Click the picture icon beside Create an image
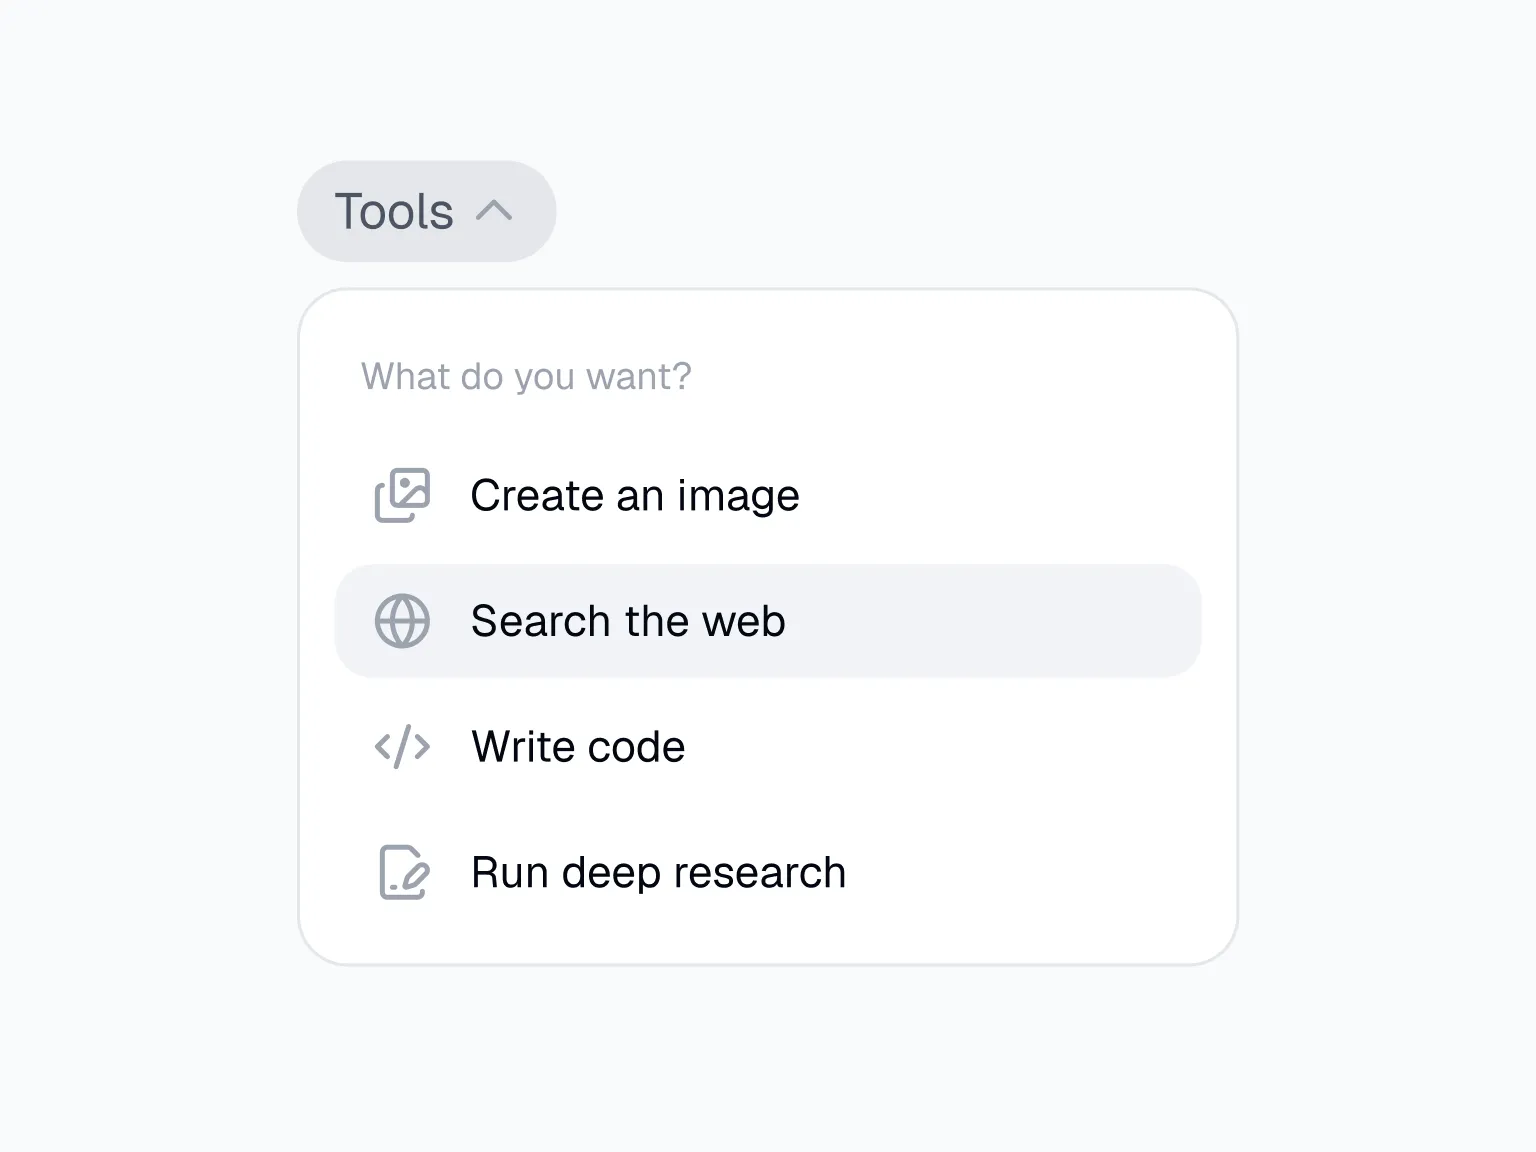 (400, 494)
